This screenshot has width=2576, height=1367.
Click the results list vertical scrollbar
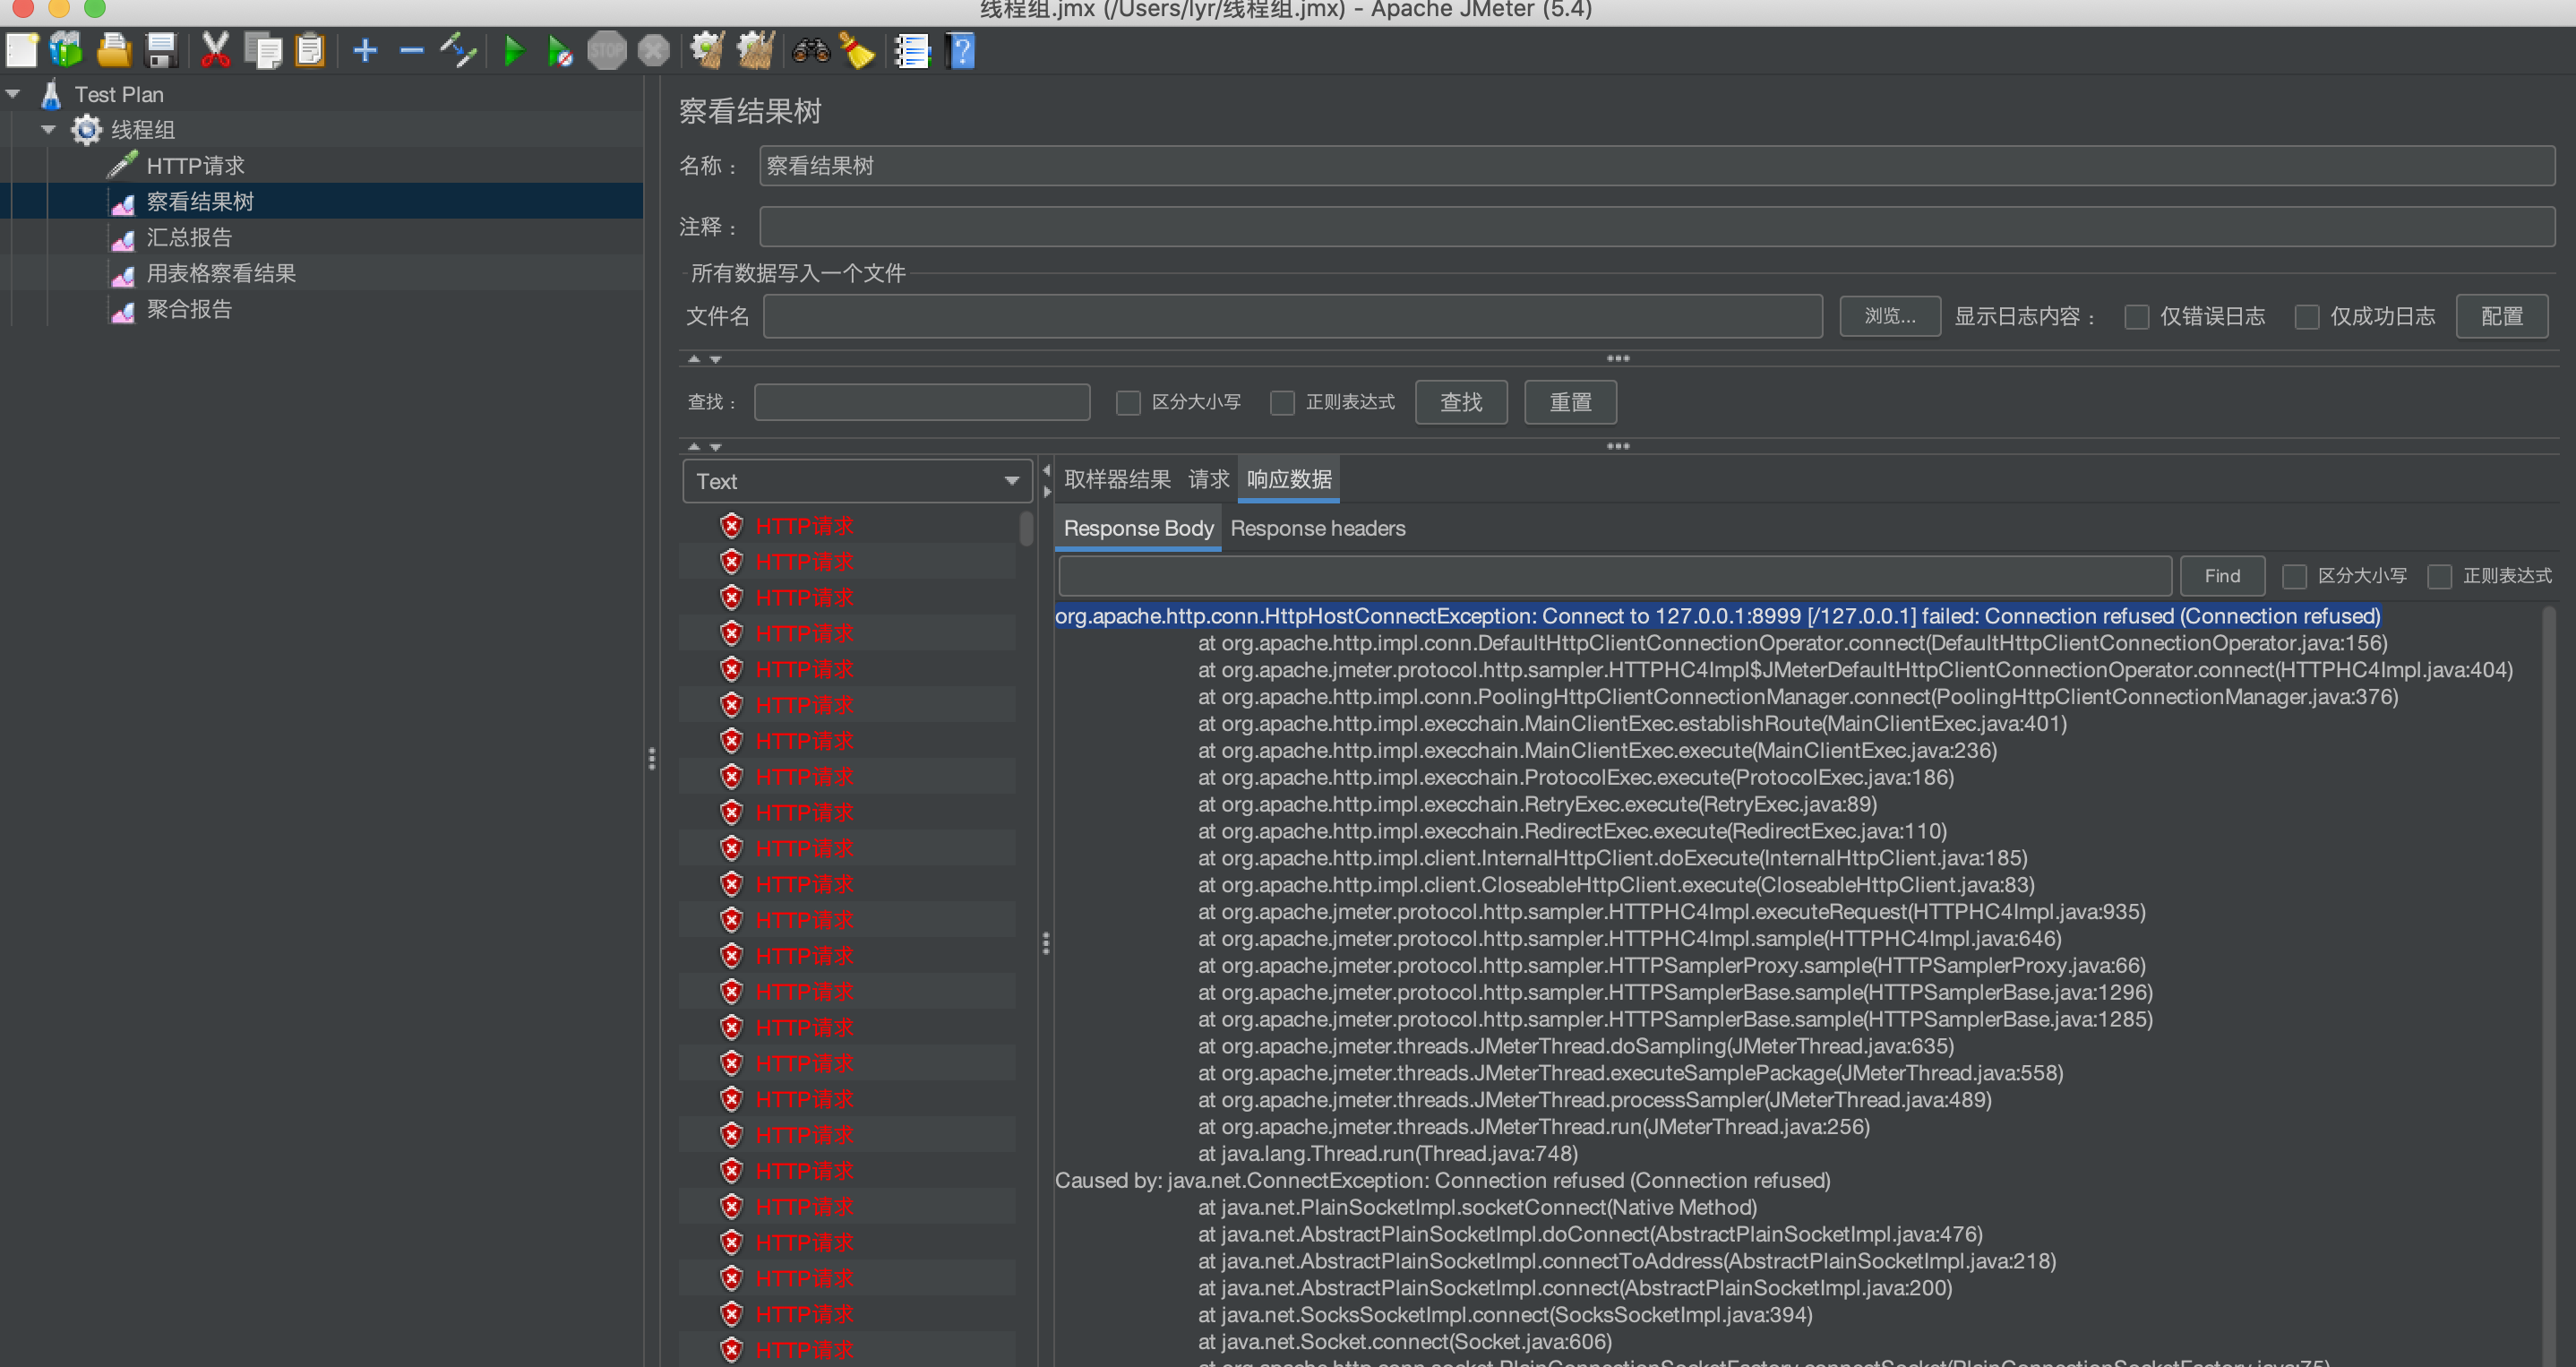point(1025,529)
